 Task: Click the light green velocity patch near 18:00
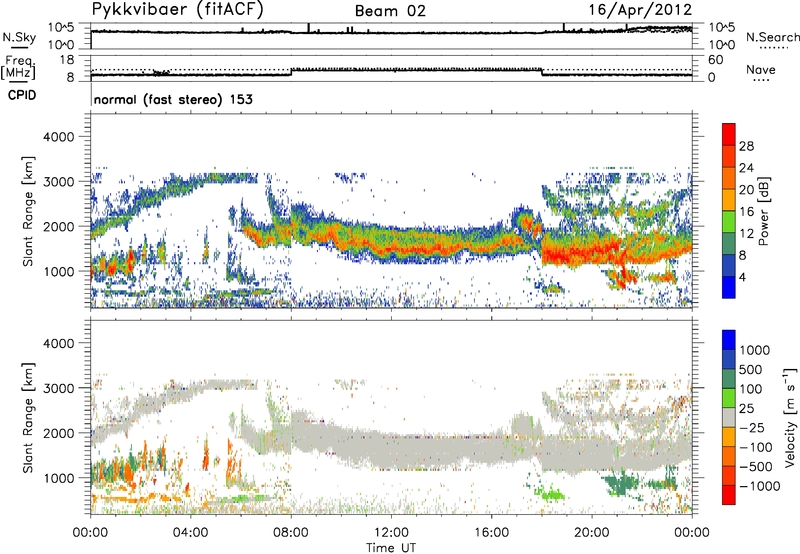552,495
